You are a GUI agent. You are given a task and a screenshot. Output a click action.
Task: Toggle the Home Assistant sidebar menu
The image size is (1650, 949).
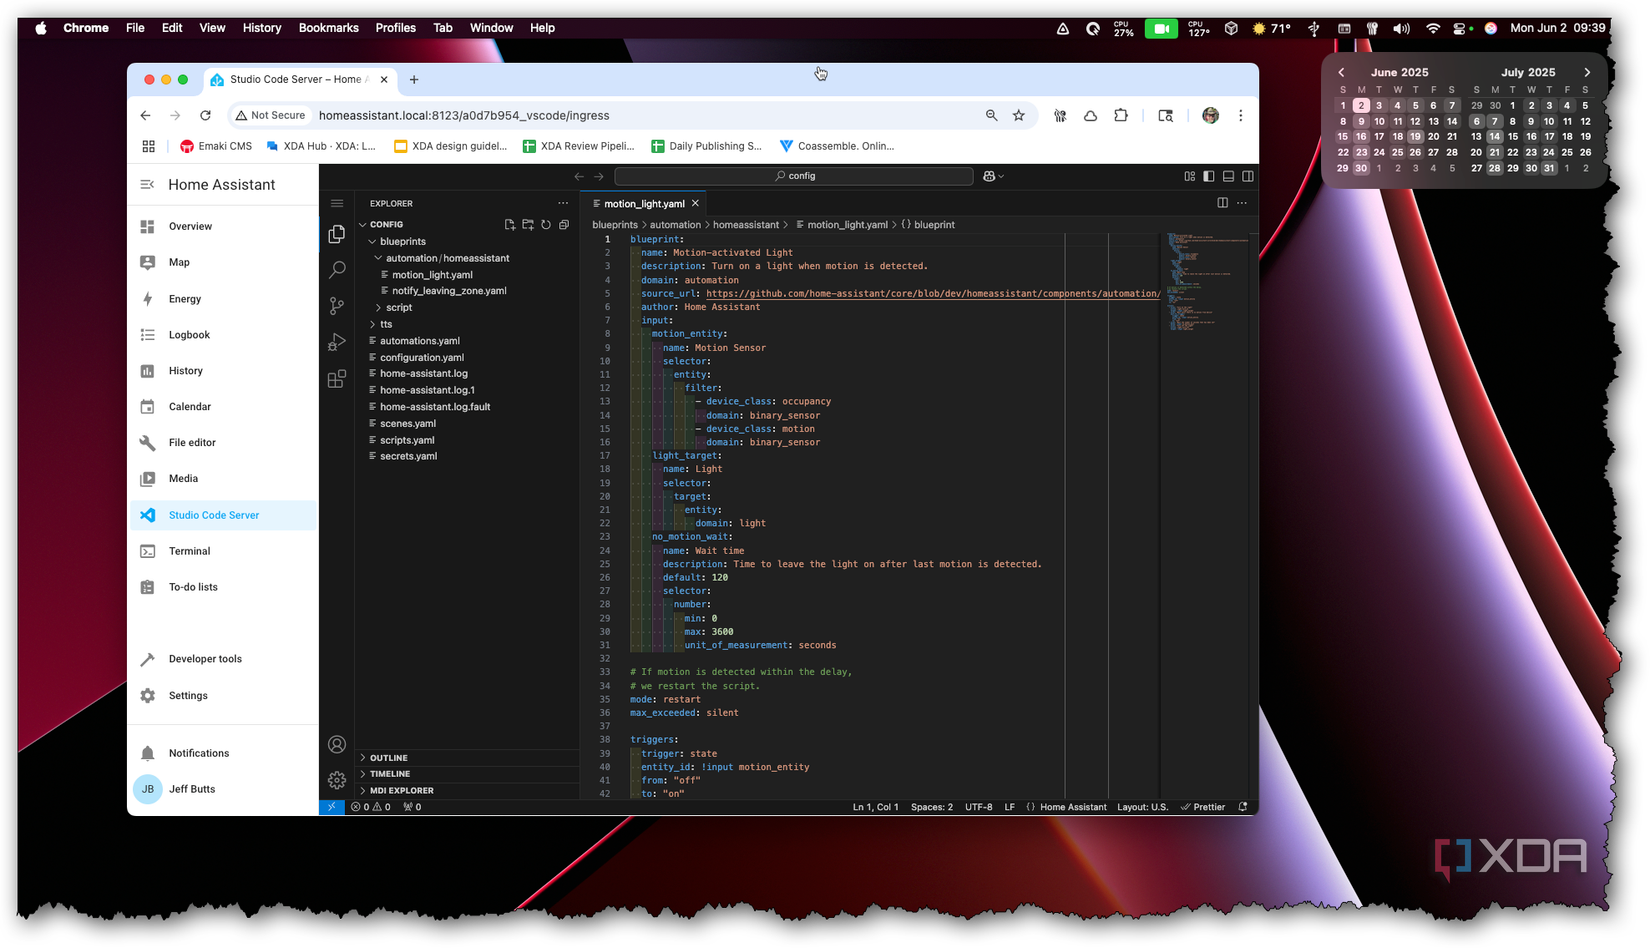147,185
